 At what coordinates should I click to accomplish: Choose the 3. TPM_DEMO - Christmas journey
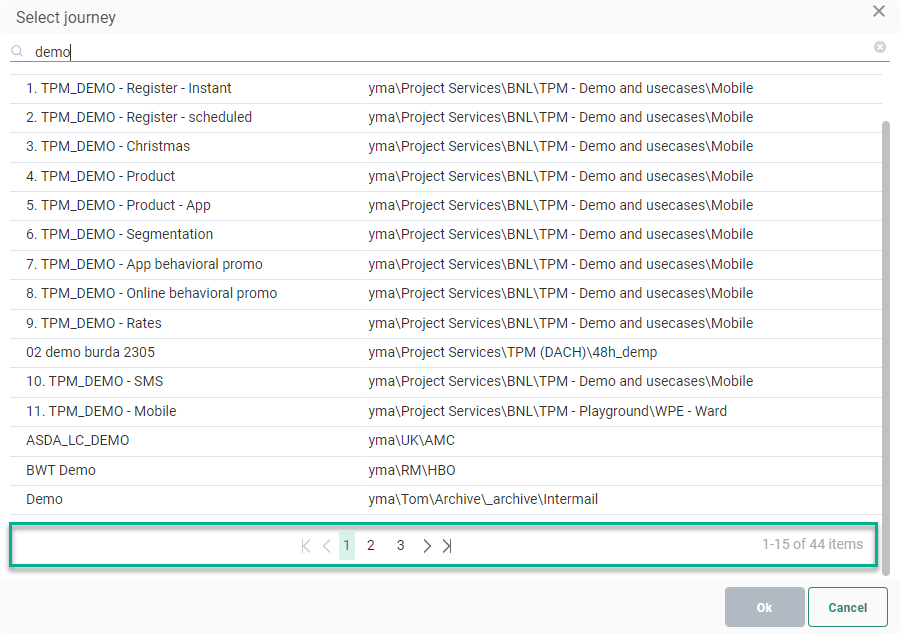(x=108, y=146)
